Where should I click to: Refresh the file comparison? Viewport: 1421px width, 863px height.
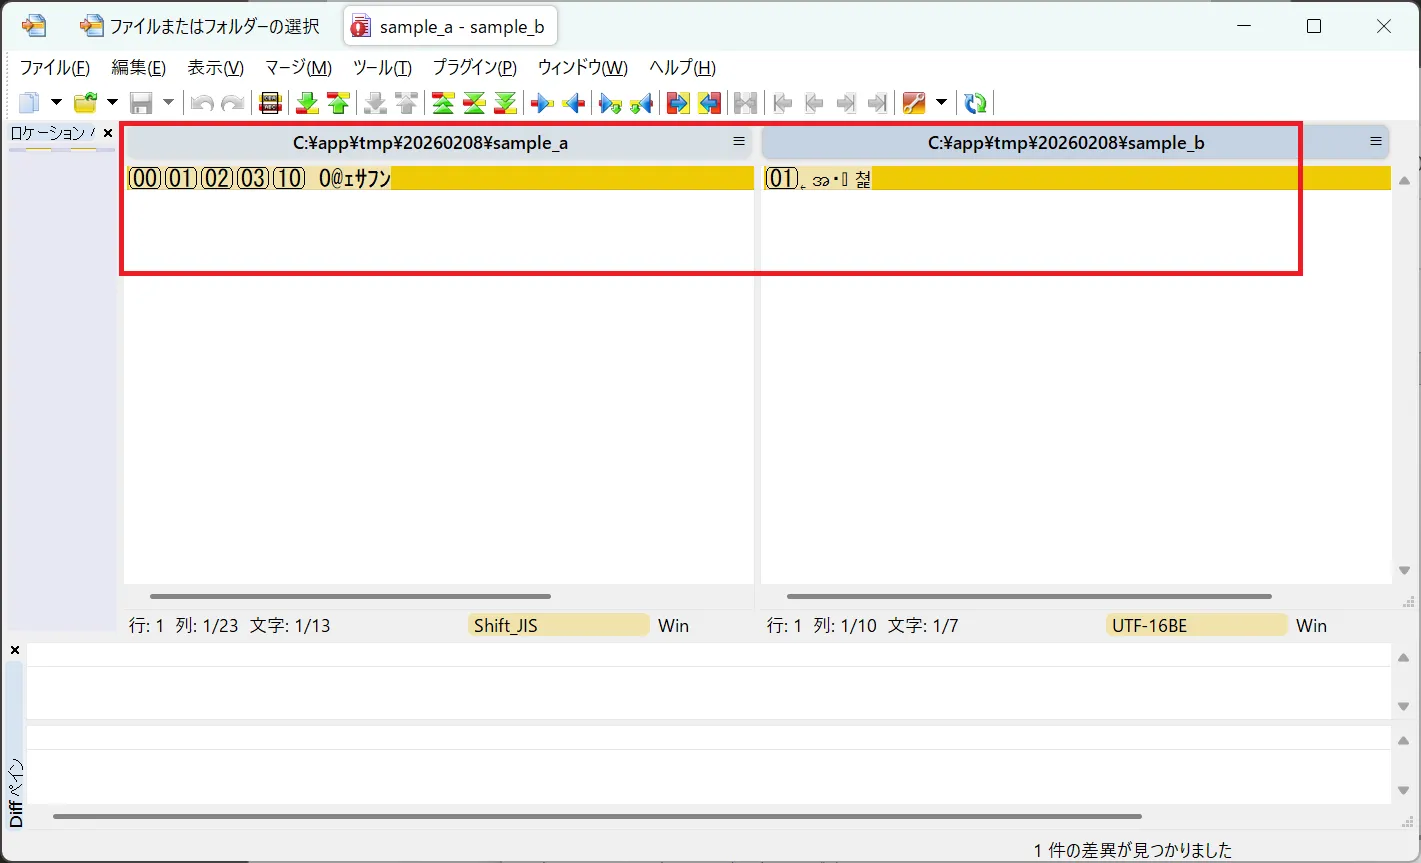pyautogui.click(x=975, y=103)
